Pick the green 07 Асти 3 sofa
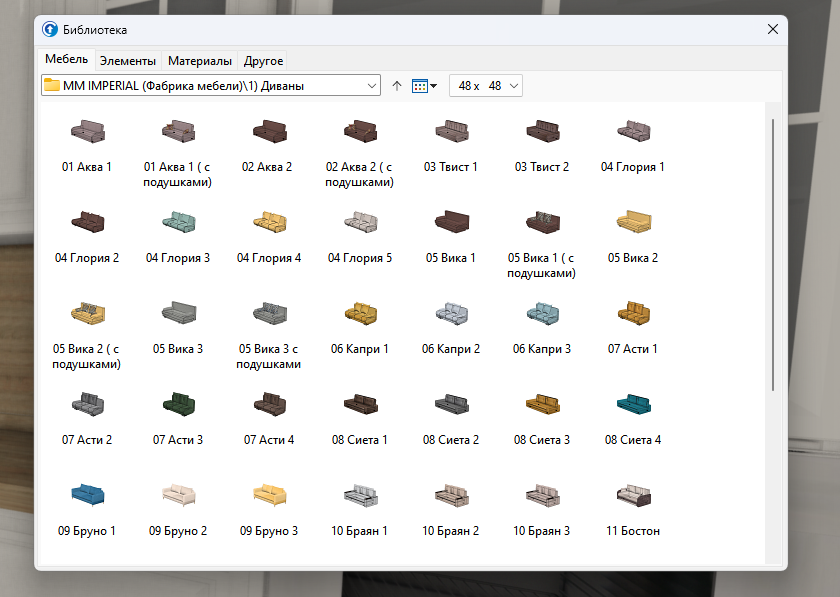Screen dimensions: 840x597 [x=178, y=404]
